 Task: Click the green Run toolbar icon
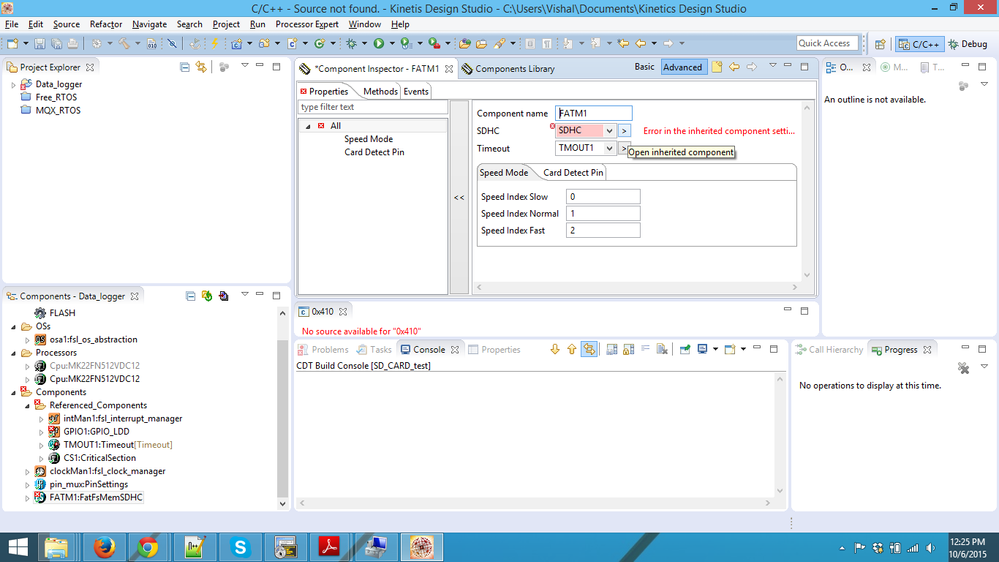[378, 43]
